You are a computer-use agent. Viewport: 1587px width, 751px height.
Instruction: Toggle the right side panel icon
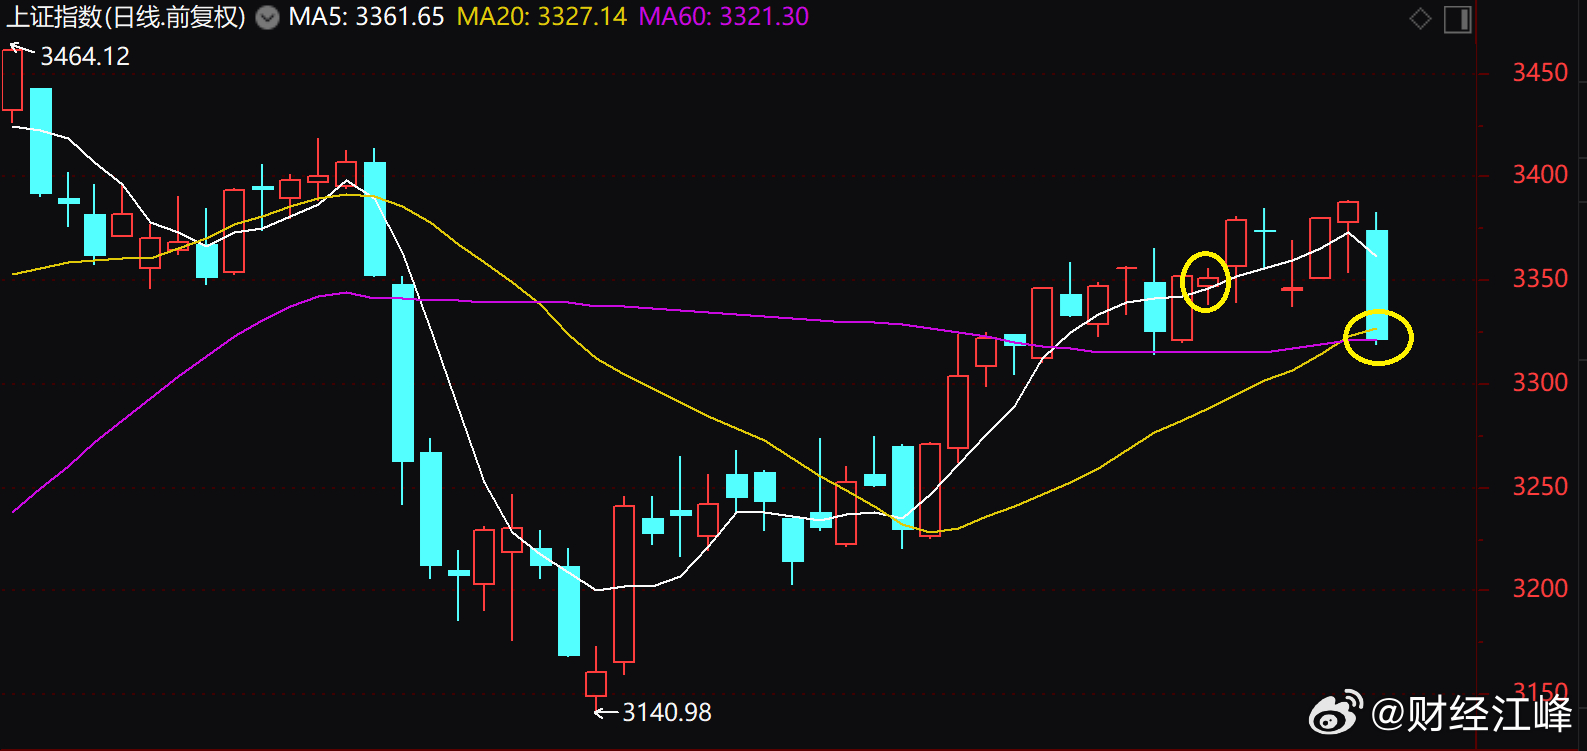tap(1458, 19)
